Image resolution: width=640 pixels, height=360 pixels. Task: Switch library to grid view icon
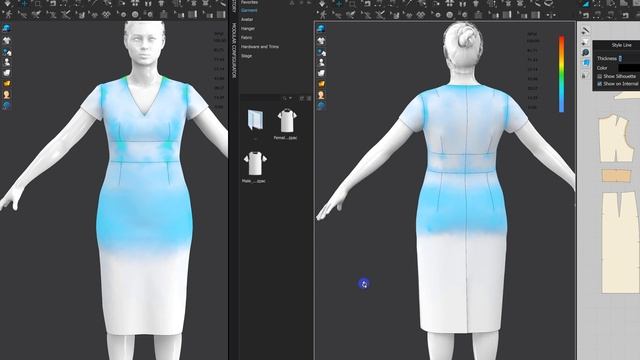click(x=309, y=98)
